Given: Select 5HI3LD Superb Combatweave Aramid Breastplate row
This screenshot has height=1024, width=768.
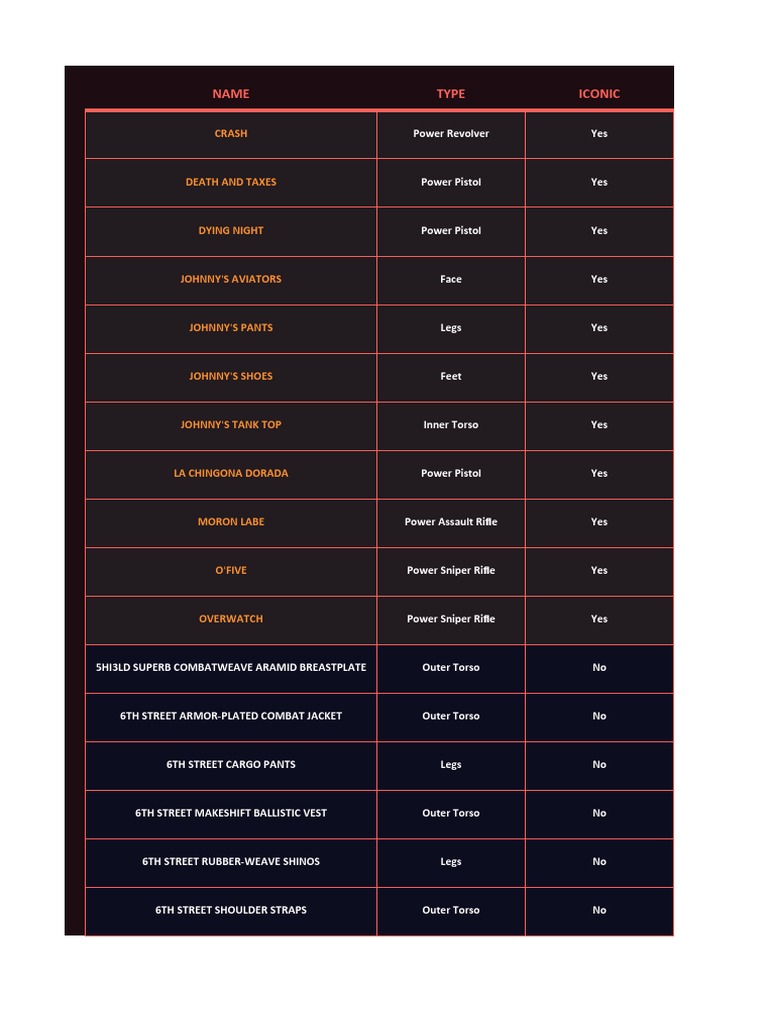Looking at the screenshot, I should [231, 667].
